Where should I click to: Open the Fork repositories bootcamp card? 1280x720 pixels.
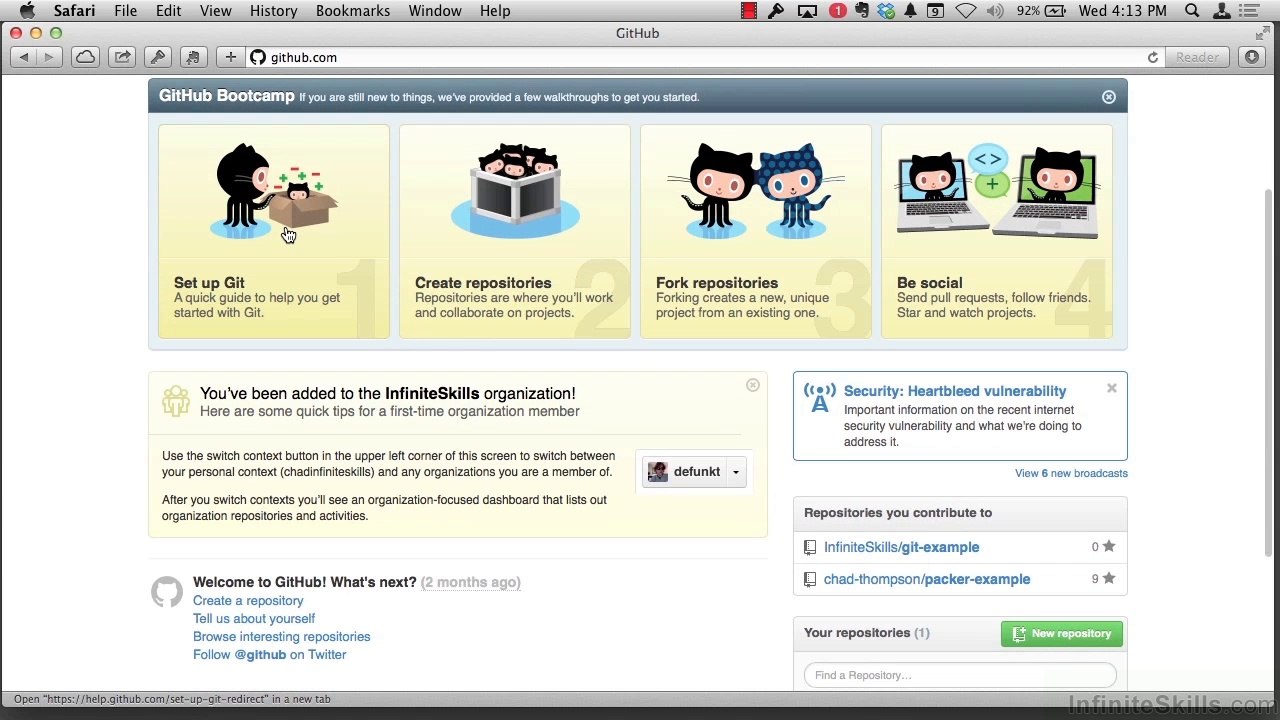click(x=756, y=231)
